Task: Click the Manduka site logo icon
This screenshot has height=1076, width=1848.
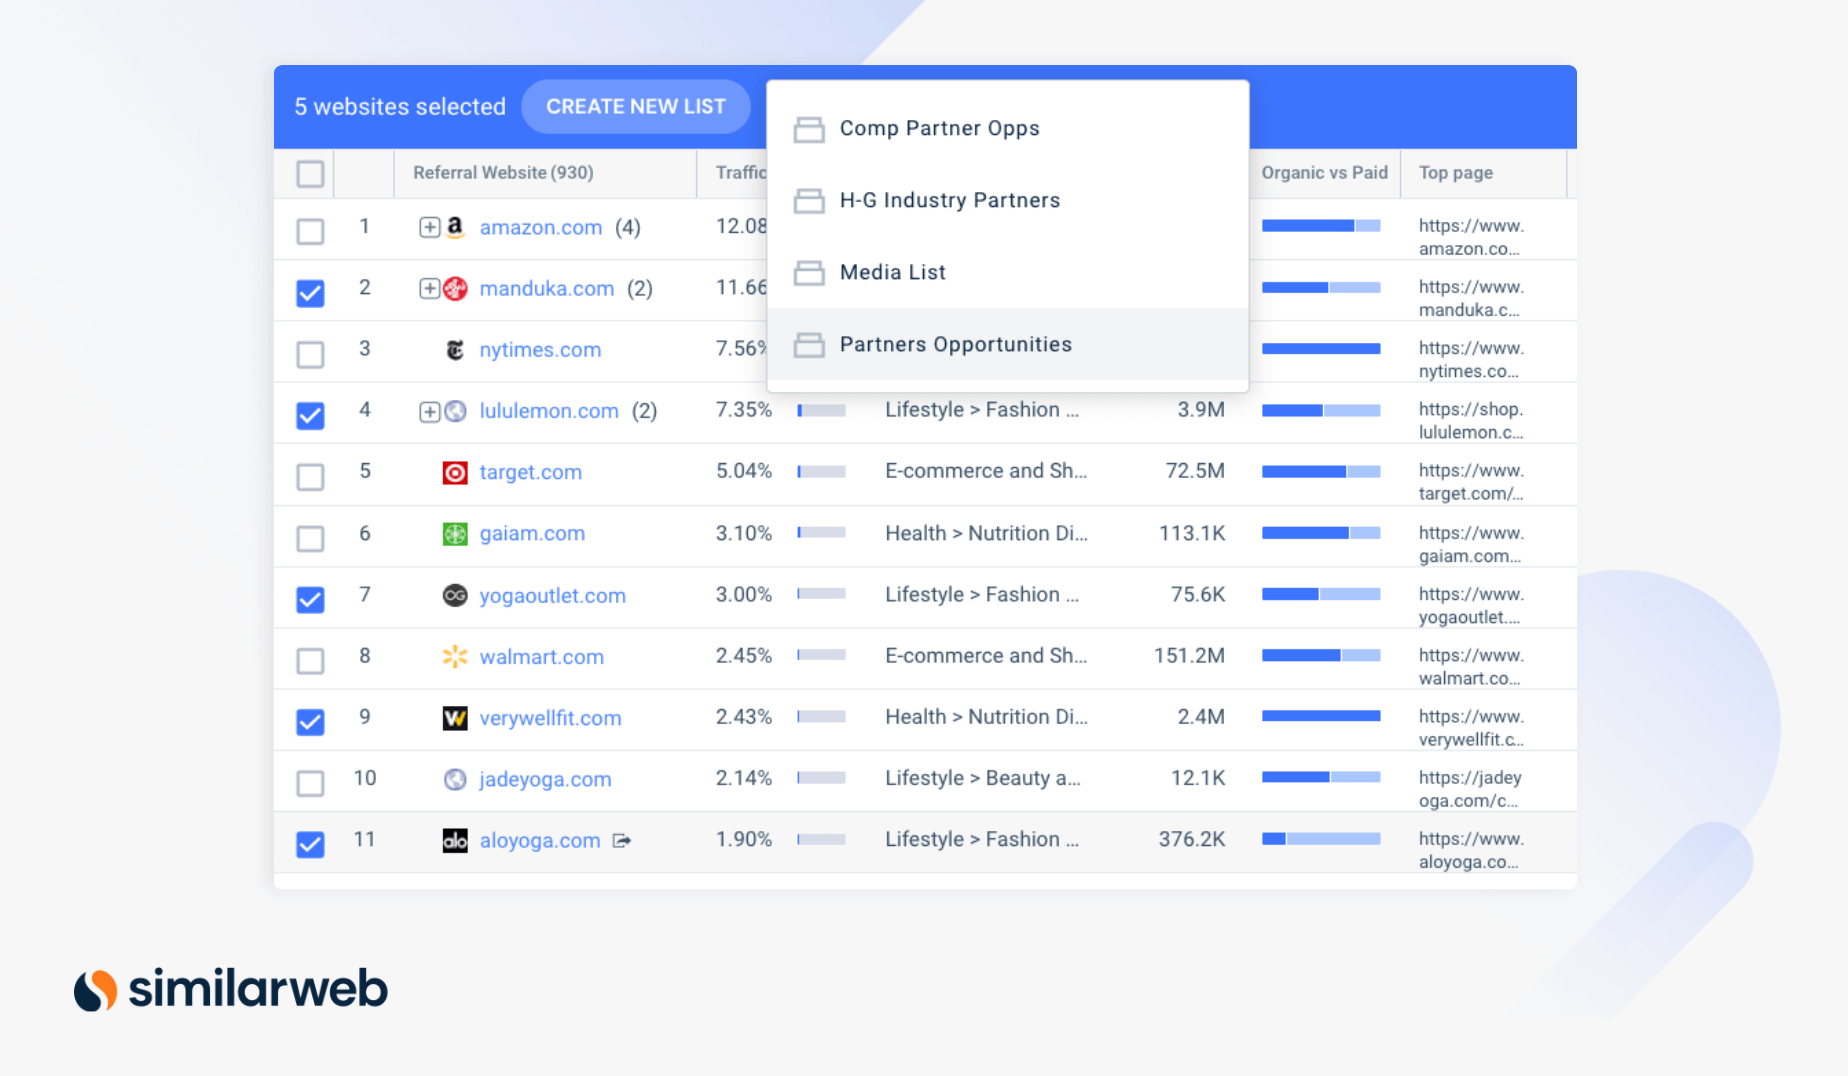Action: [455, 288]
